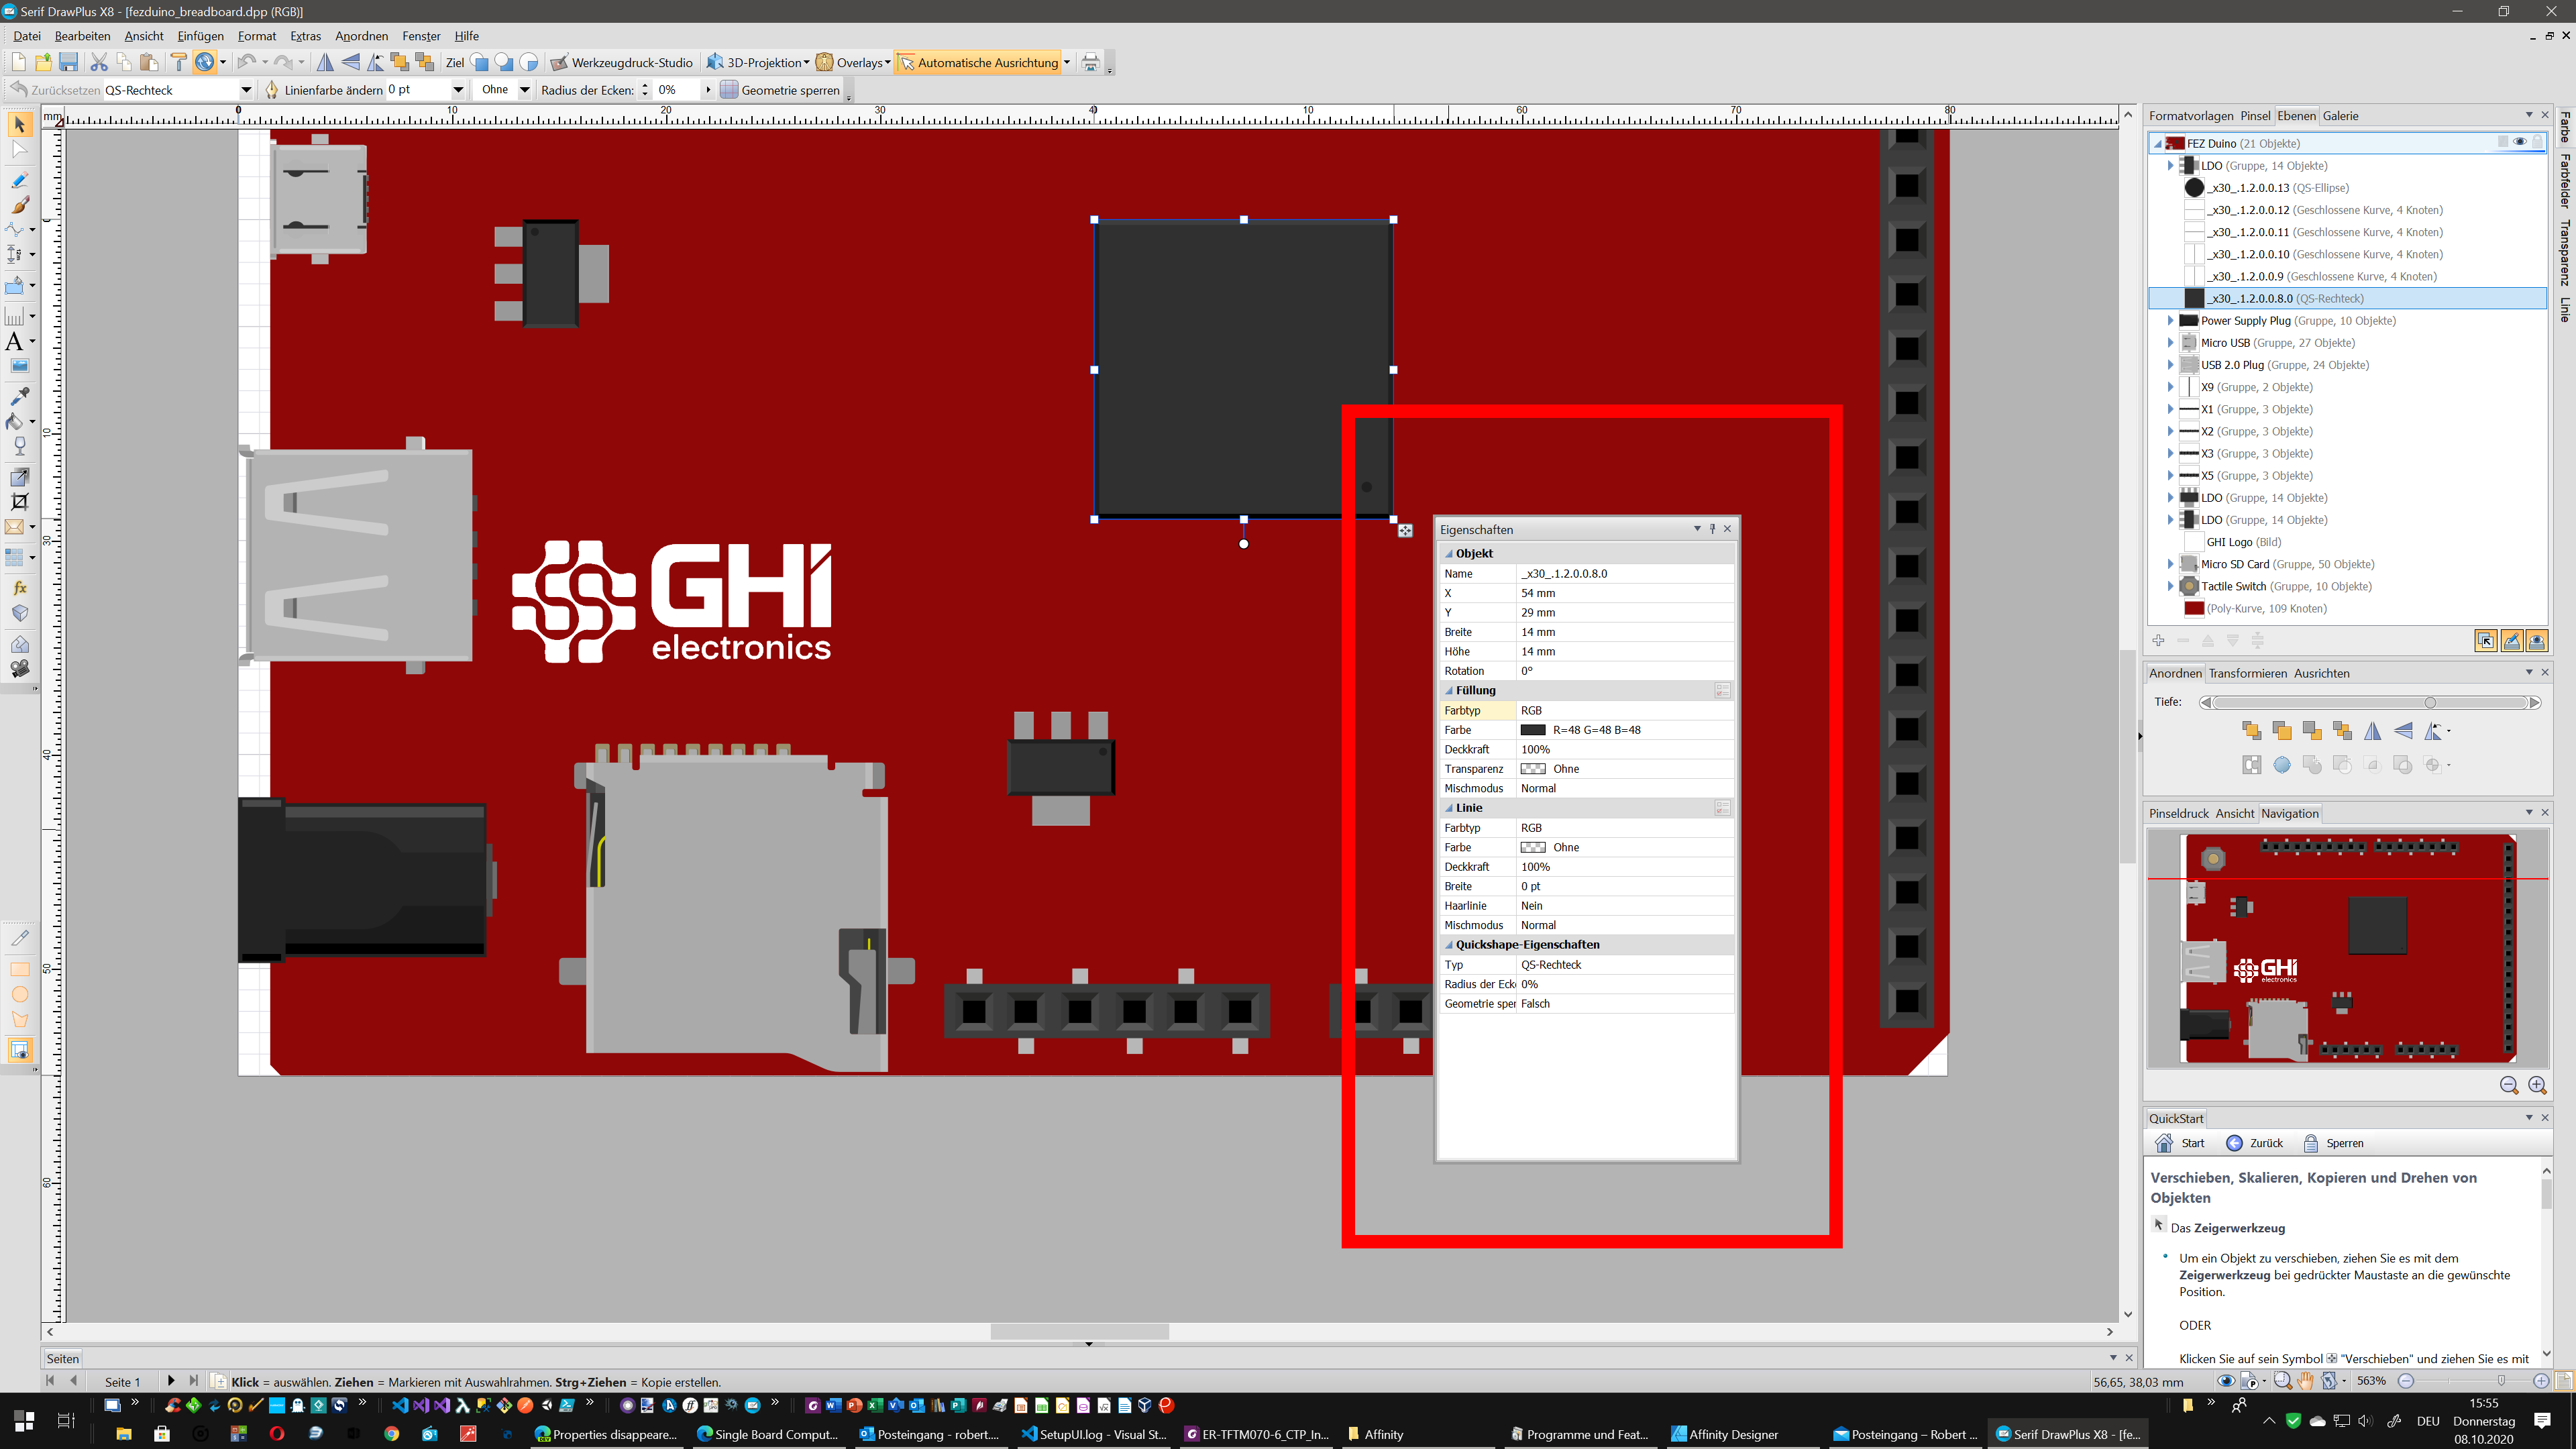Click Linienfarbe ändern button
The height and width of the screenshot is (1449, 2576).
323,90
